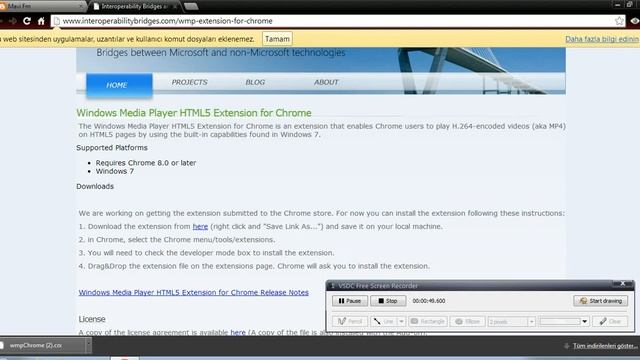Select the Rectangle drawing tool
Image resolution: width=640 pixels, height=360 pixels.
click(x=427, y=322)
